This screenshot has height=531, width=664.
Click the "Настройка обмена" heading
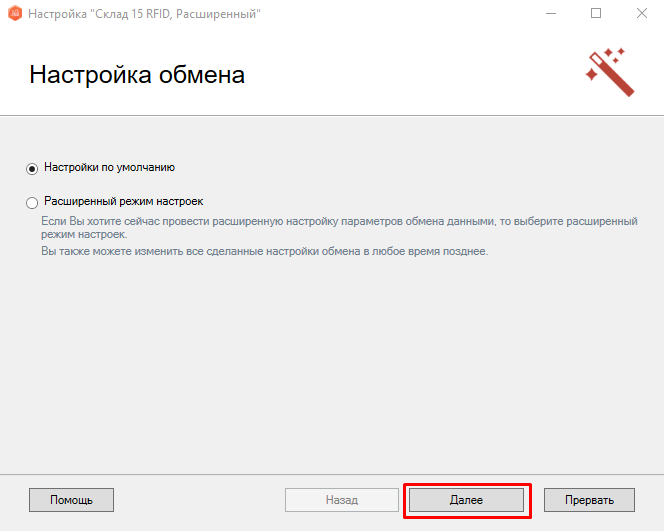pyautogui.click(x=137, y=75)
